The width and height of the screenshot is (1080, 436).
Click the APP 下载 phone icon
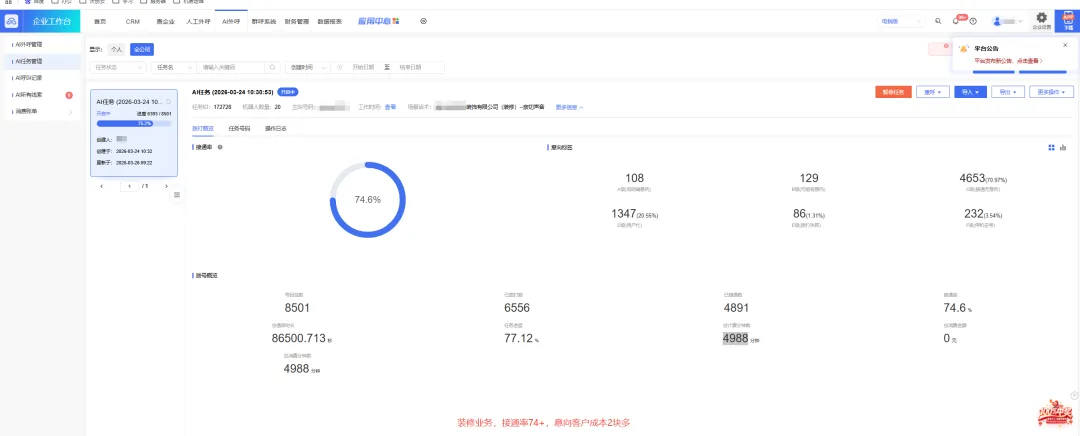tap(1068, 20)
